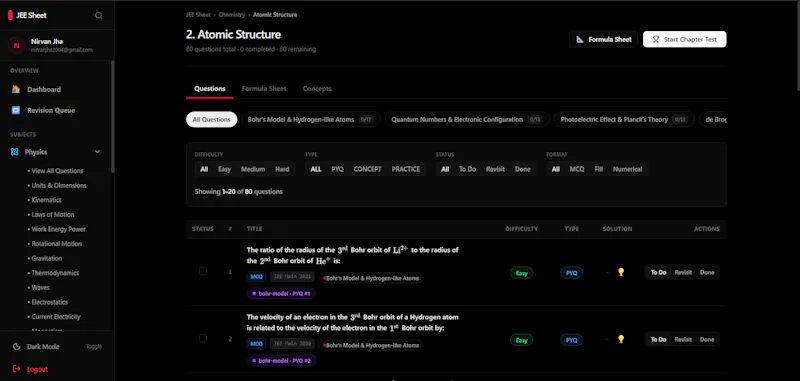Image resolution: width=800 pixels, height=381 pixels.
Task: Tick the checkbox for question 2
Action: coord(203,338)
